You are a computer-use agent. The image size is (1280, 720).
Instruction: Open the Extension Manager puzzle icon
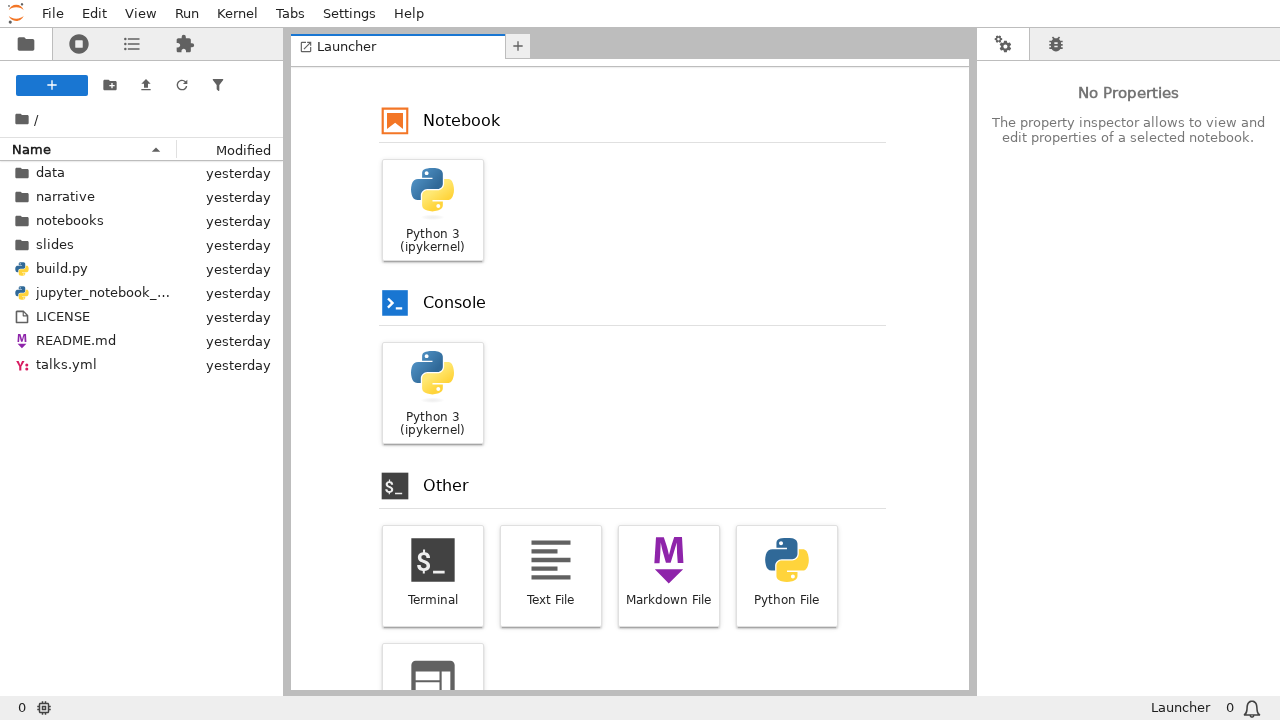pyautogui.click(x=185, y=44)
